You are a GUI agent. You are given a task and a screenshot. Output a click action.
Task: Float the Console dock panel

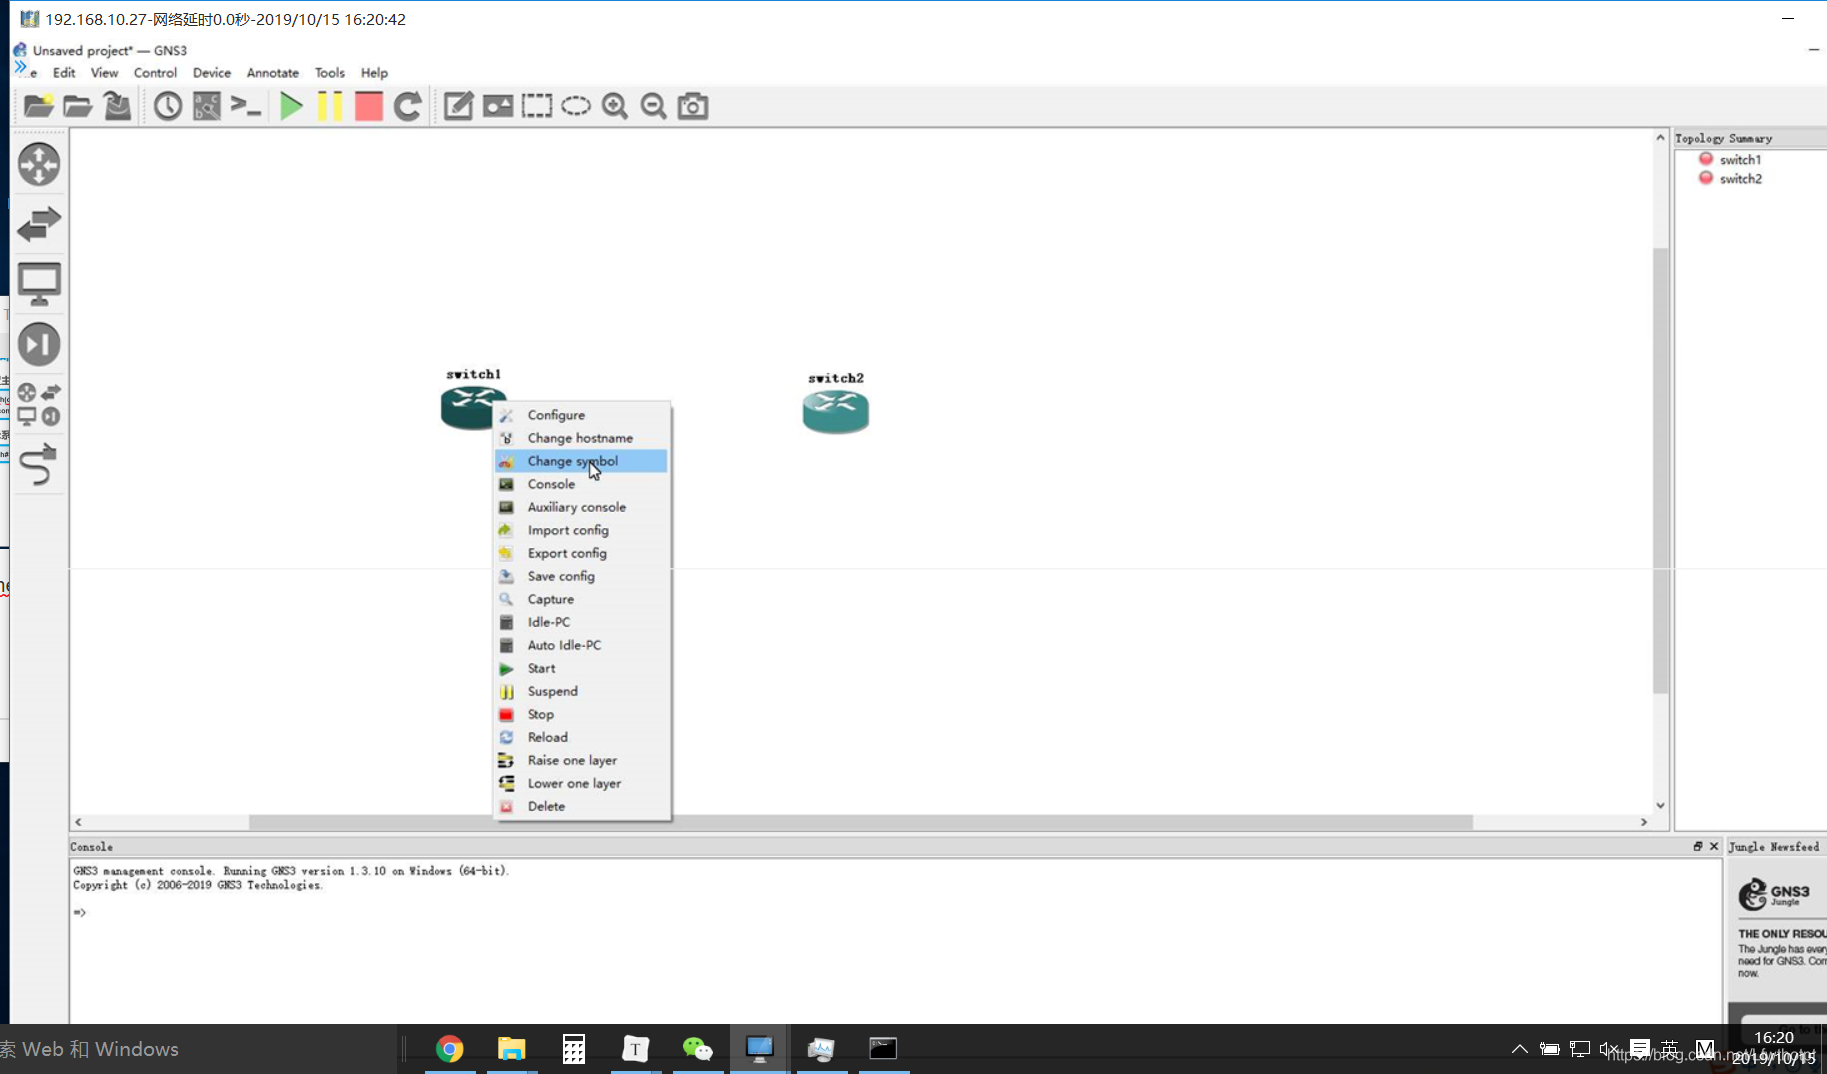point(1698,846)
